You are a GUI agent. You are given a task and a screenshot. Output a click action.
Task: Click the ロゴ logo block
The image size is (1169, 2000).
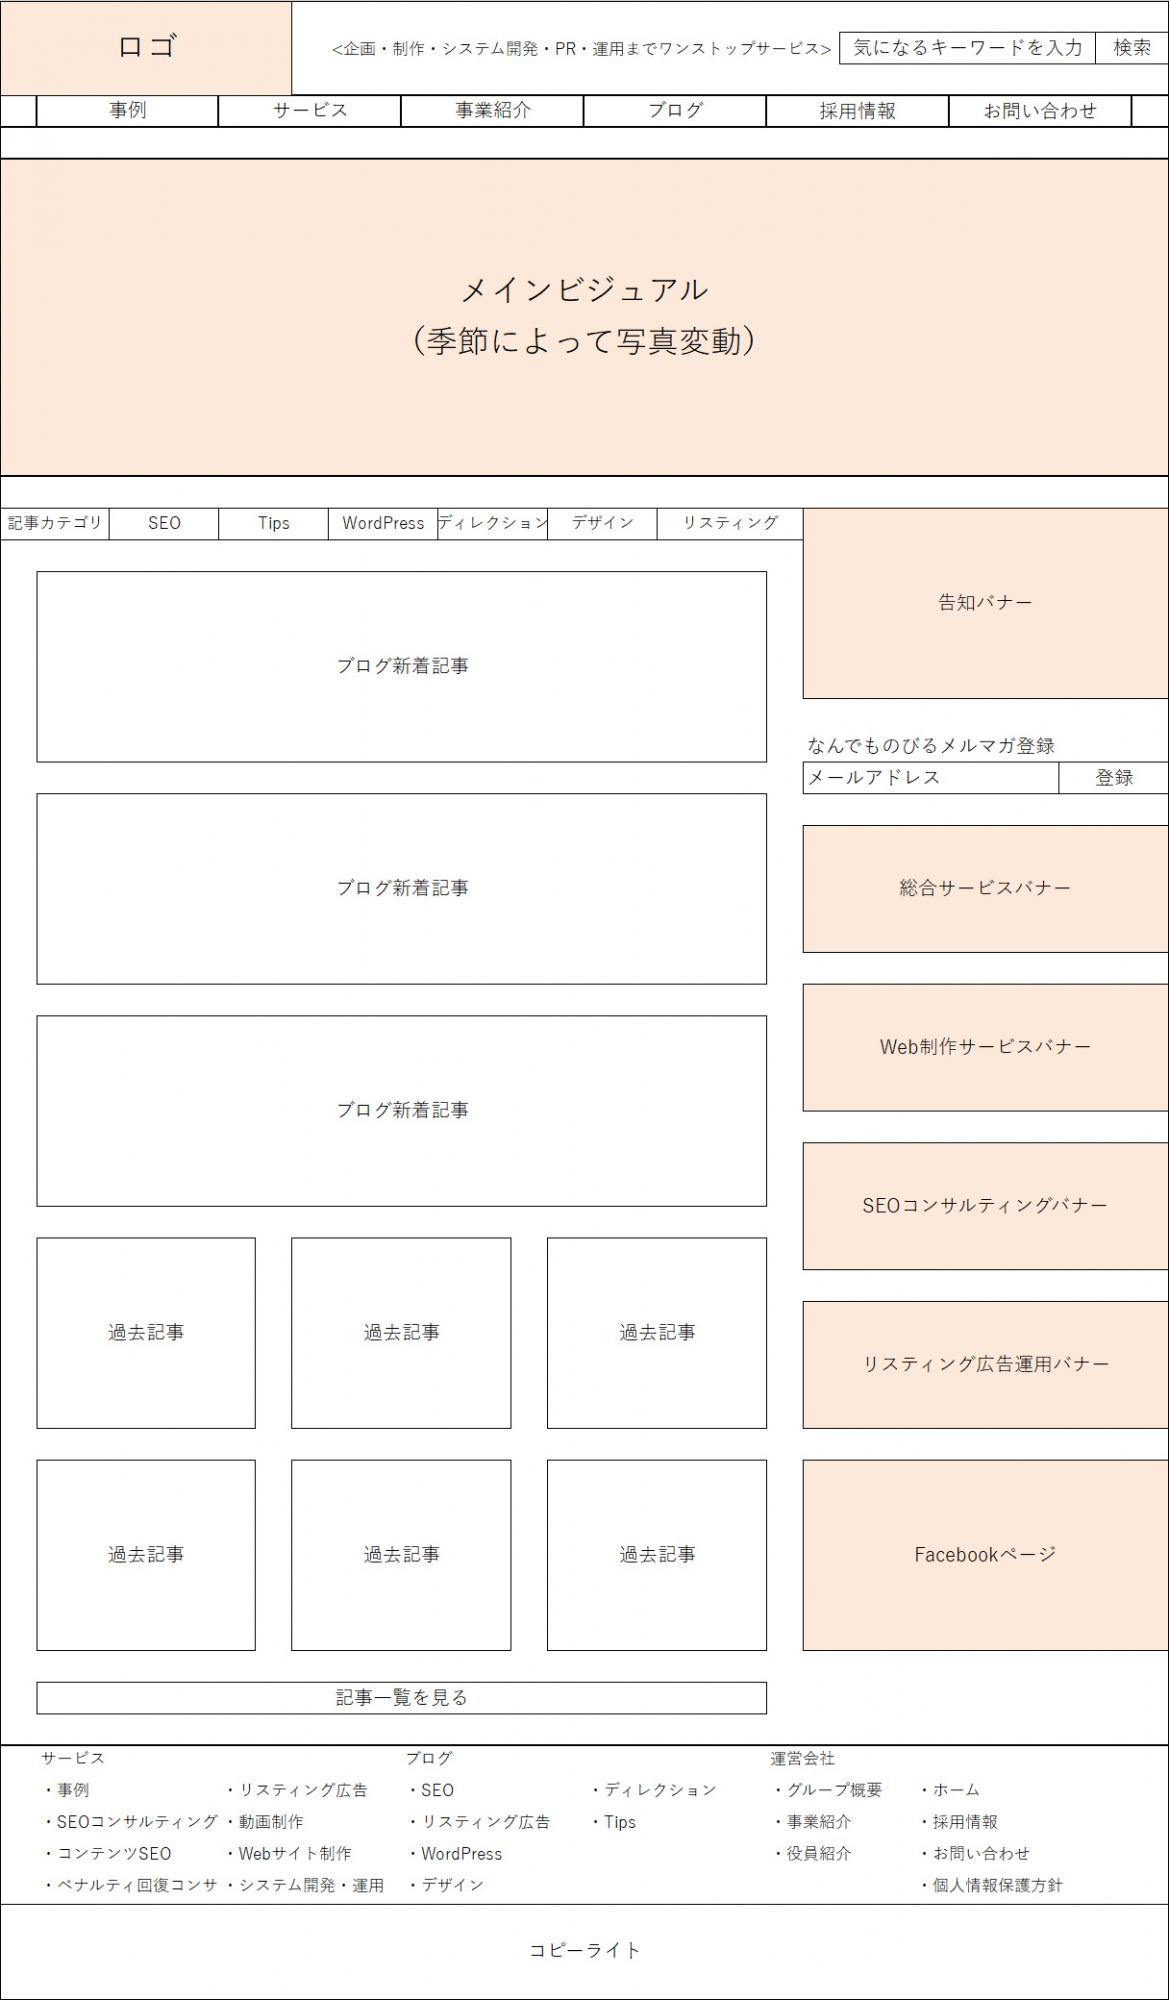coord(146,48)
